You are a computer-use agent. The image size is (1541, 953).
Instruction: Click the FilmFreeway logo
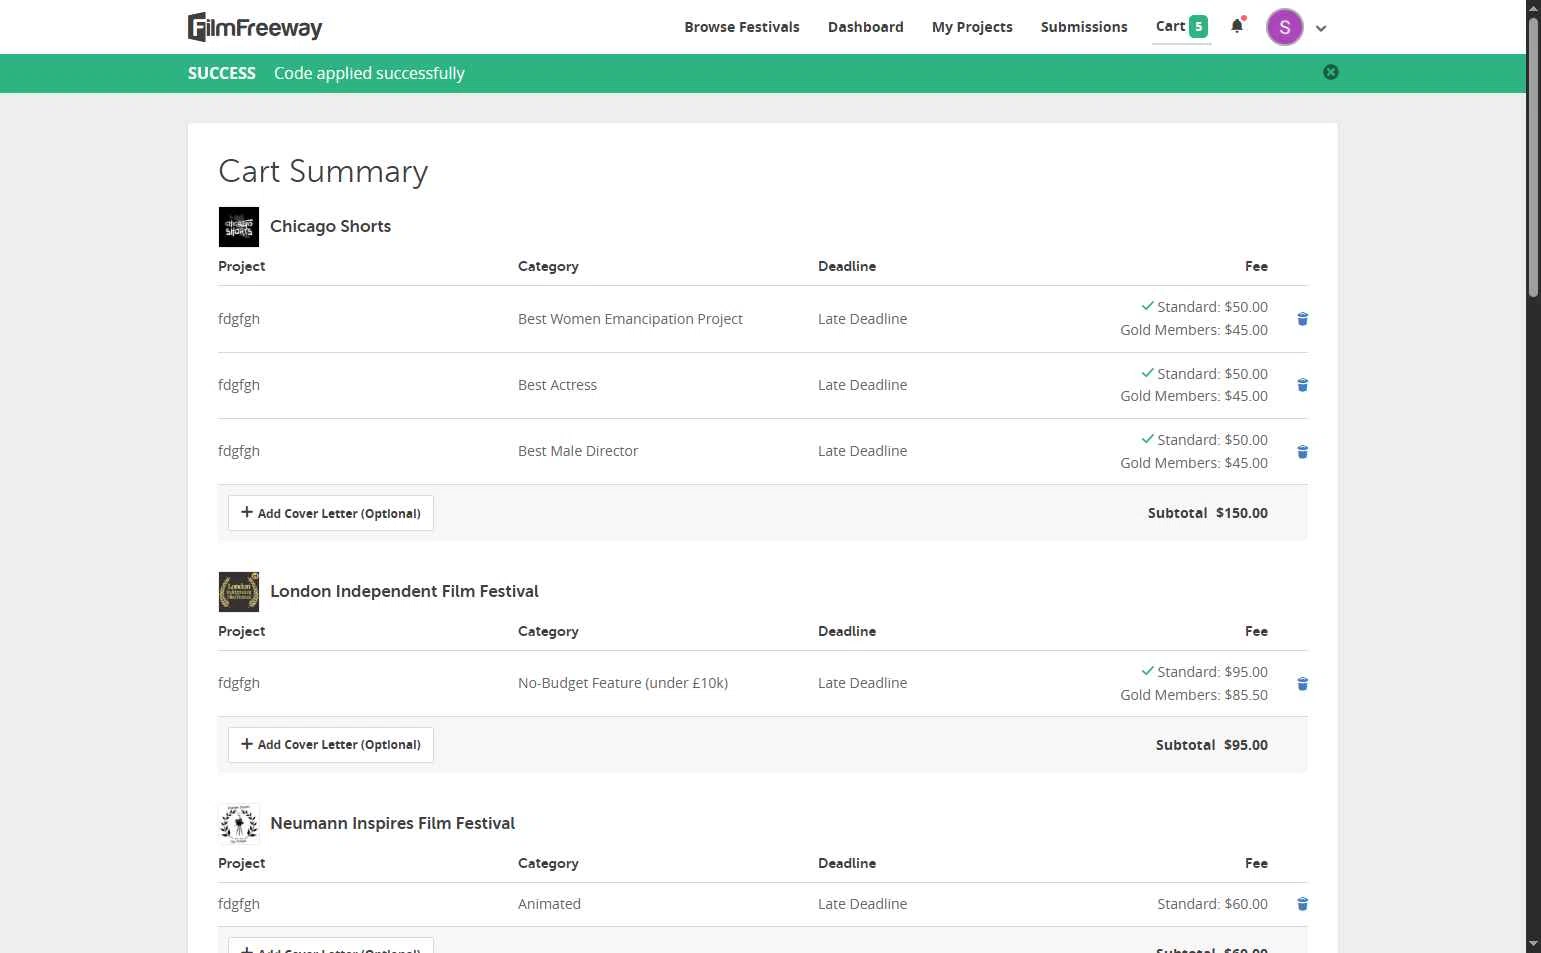255,27
